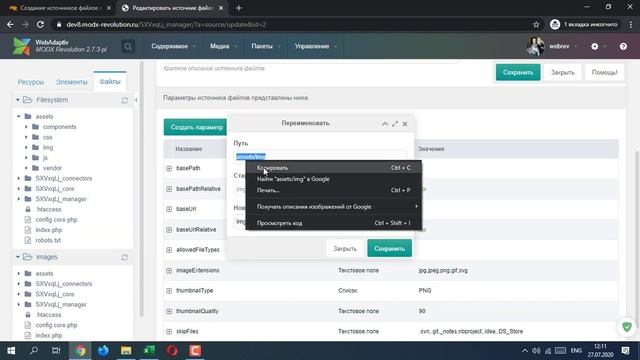
Task: Click the top Закрыть button
Action: [x=562, y=73]
